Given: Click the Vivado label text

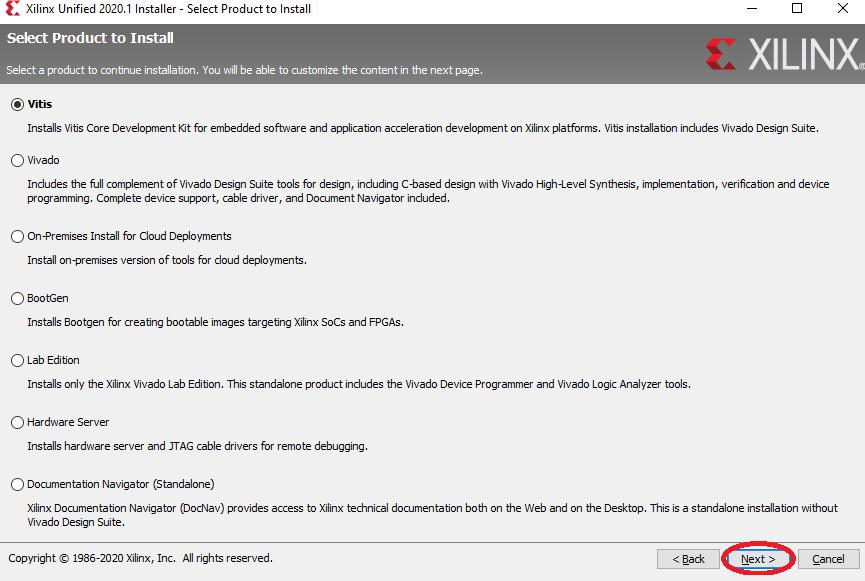Looking at the screenshot, I should click(x=44, y=161).
